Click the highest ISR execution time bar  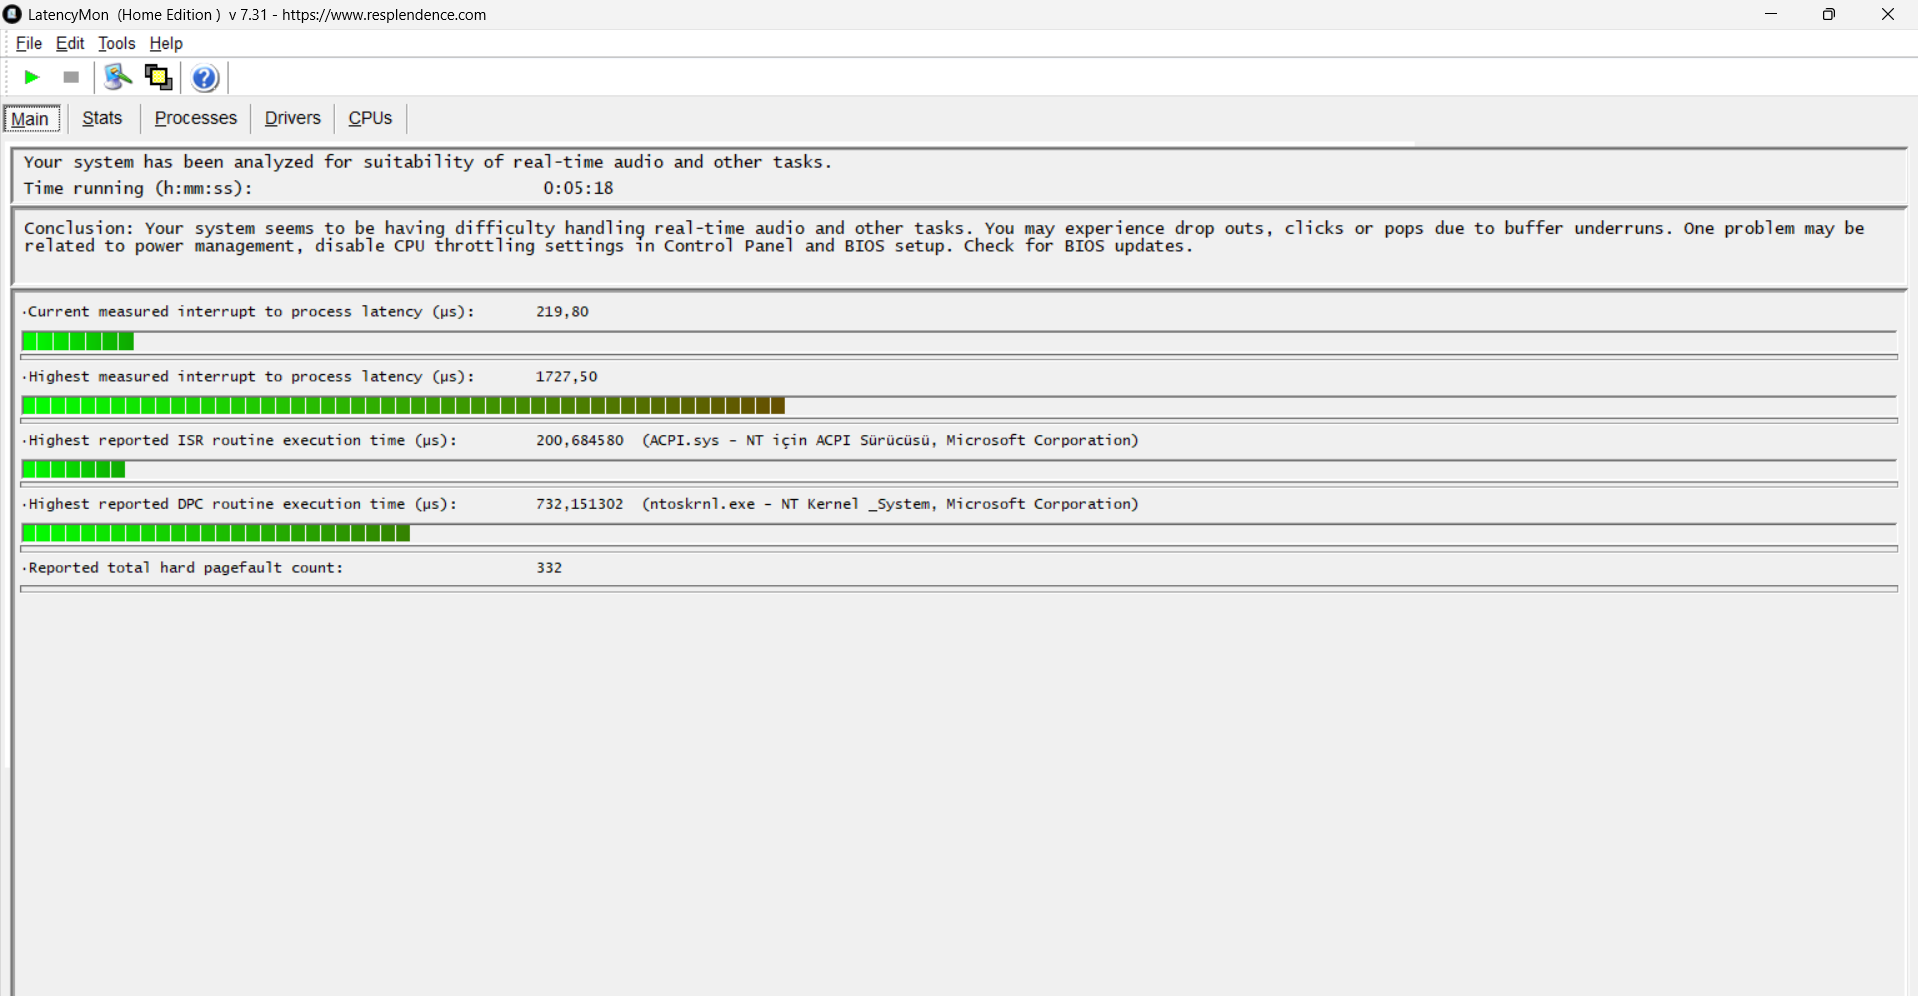[x=959, y=469]
